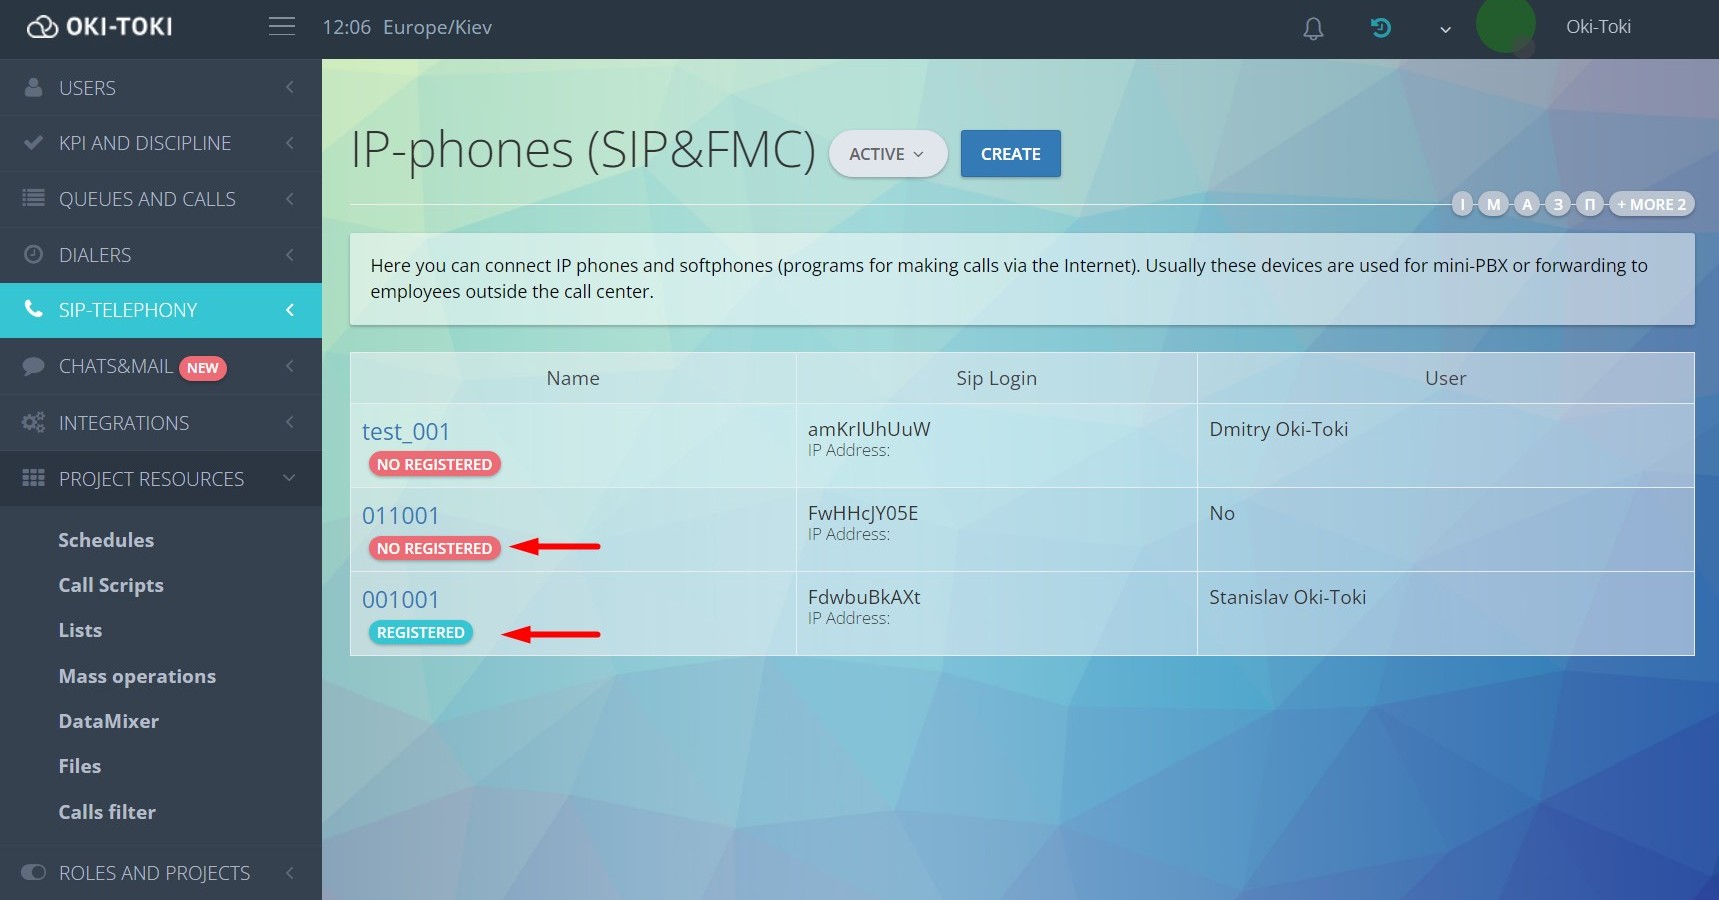1719x900 pixels.
Task: Click the green user avatar circle
Action: tap(1505, 27)
